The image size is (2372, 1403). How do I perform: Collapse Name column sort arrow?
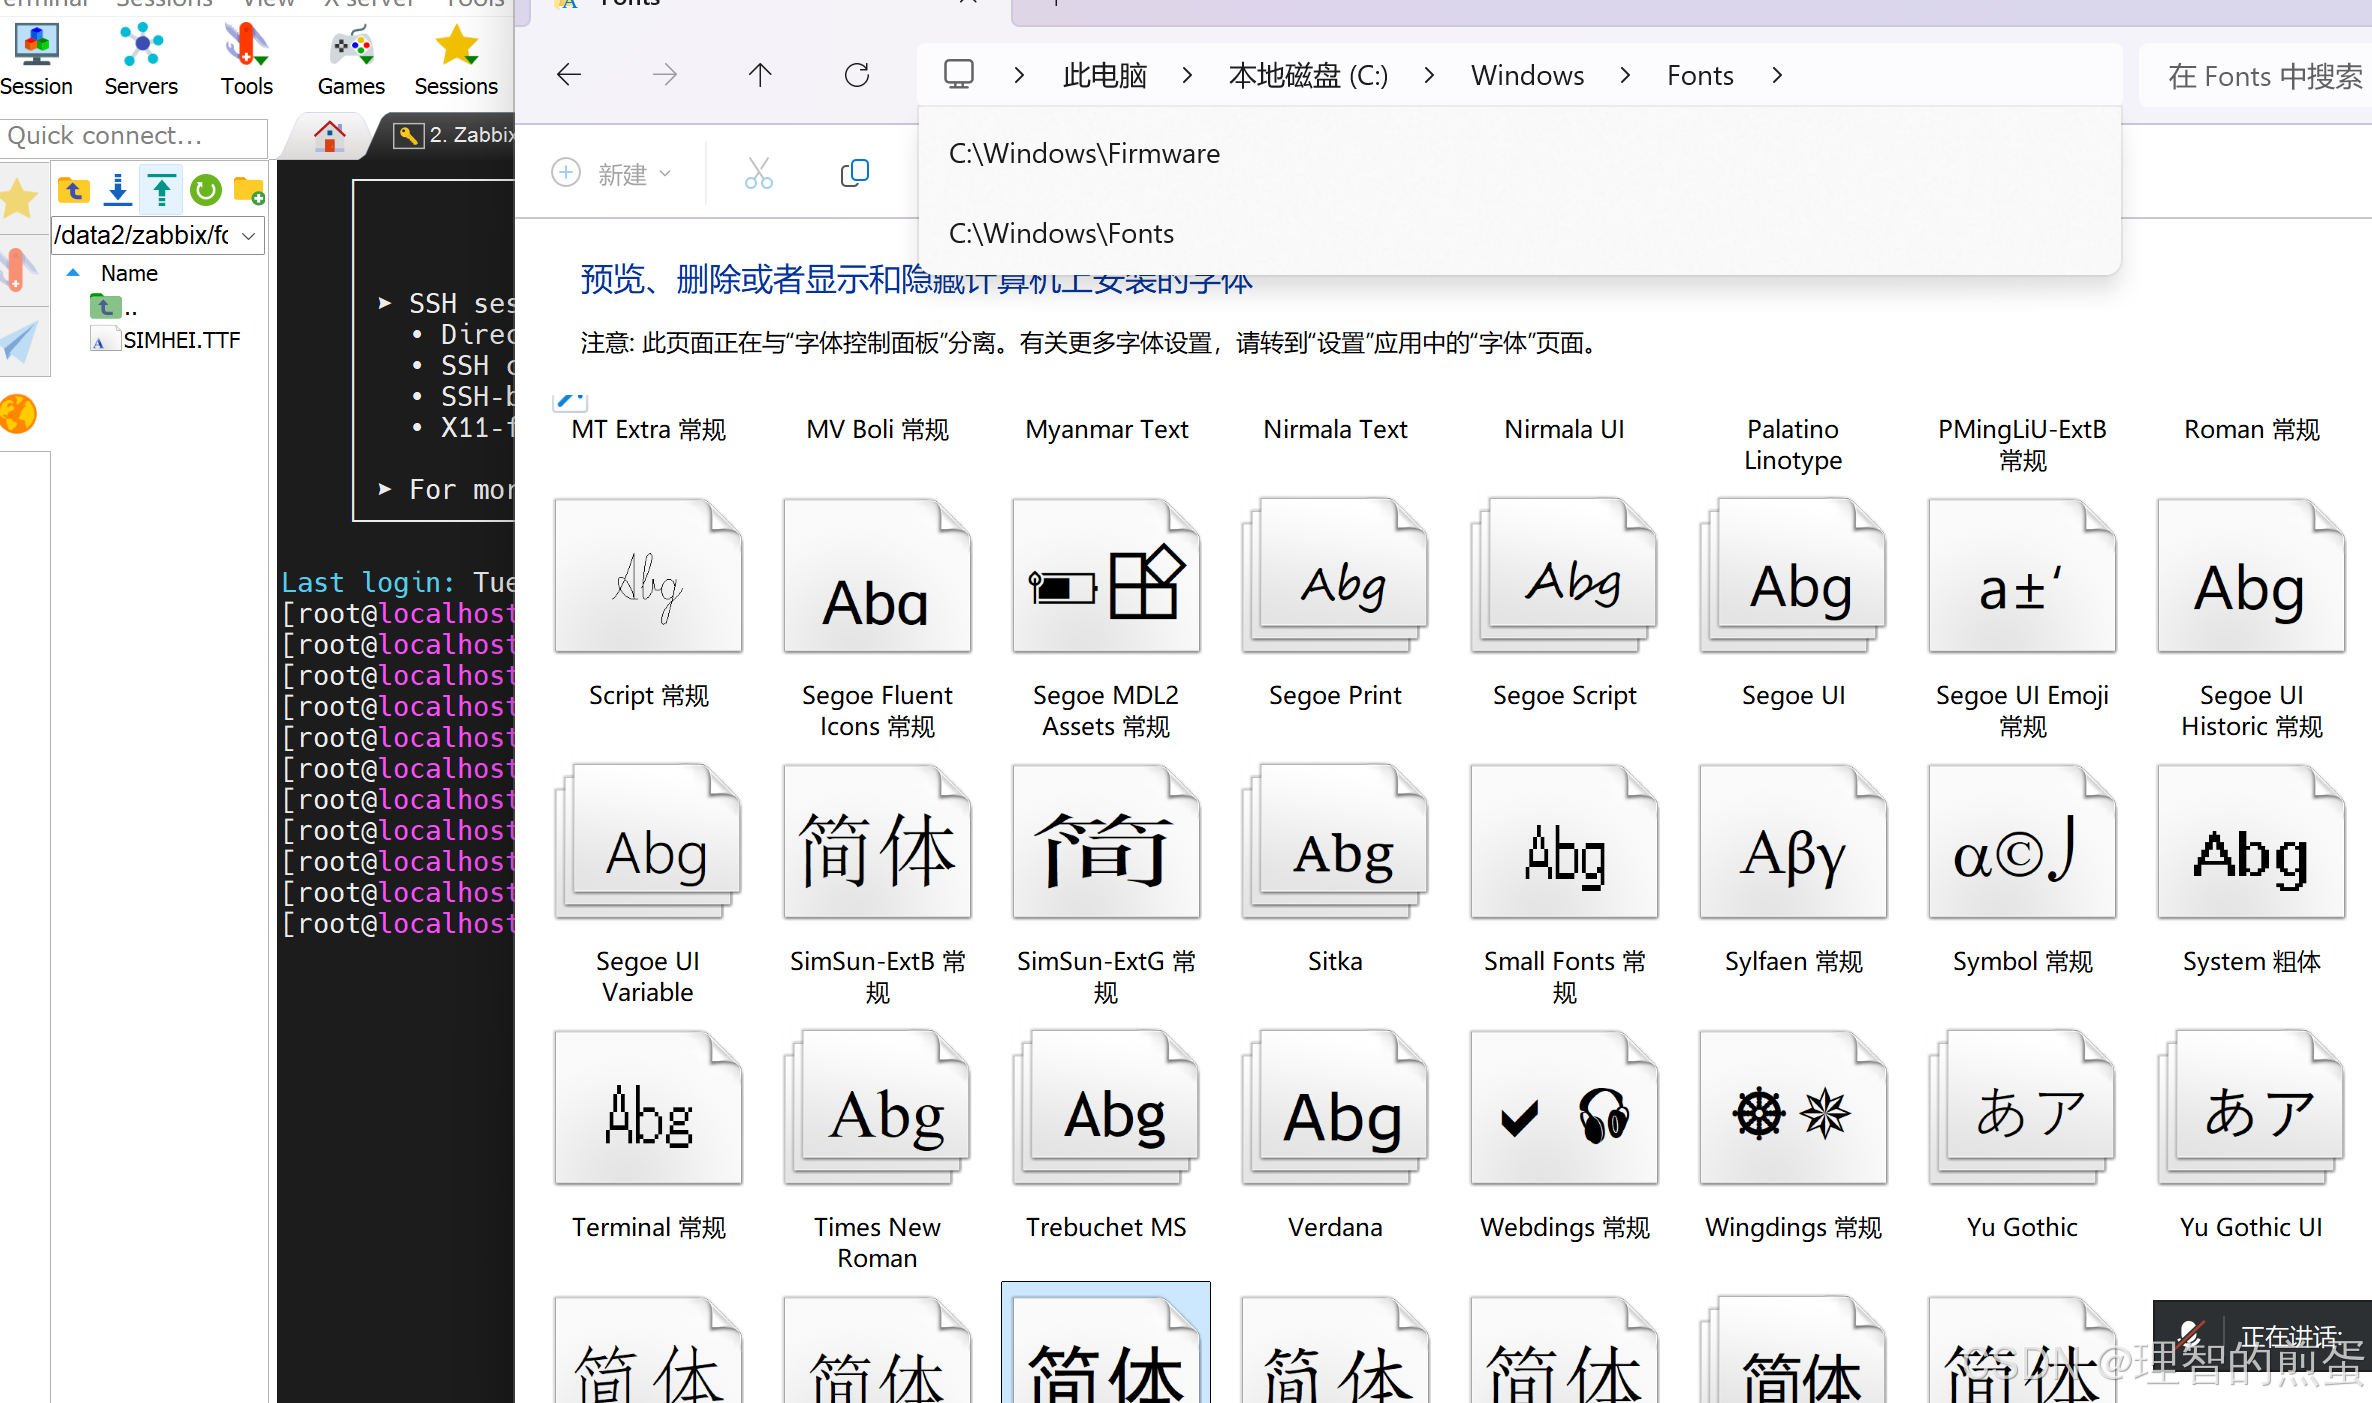(73, 273)
